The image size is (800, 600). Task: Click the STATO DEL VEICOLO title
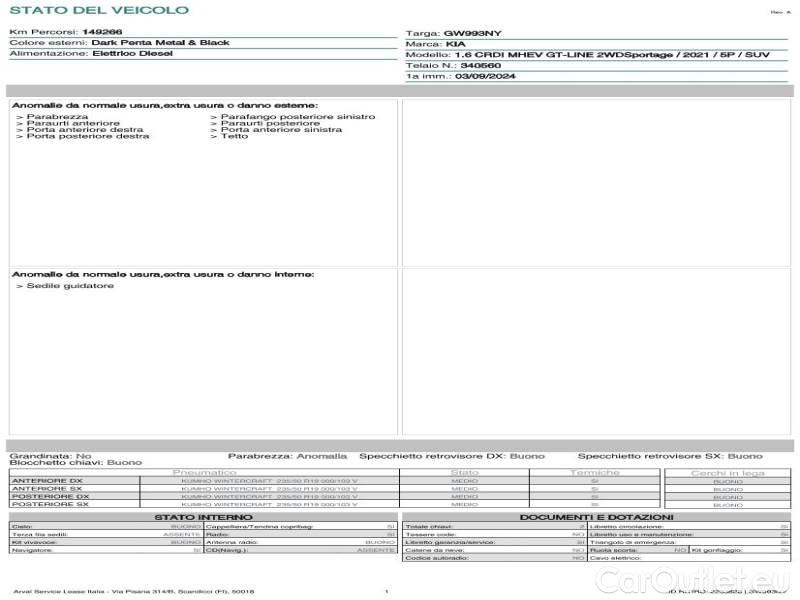point(98,10)
